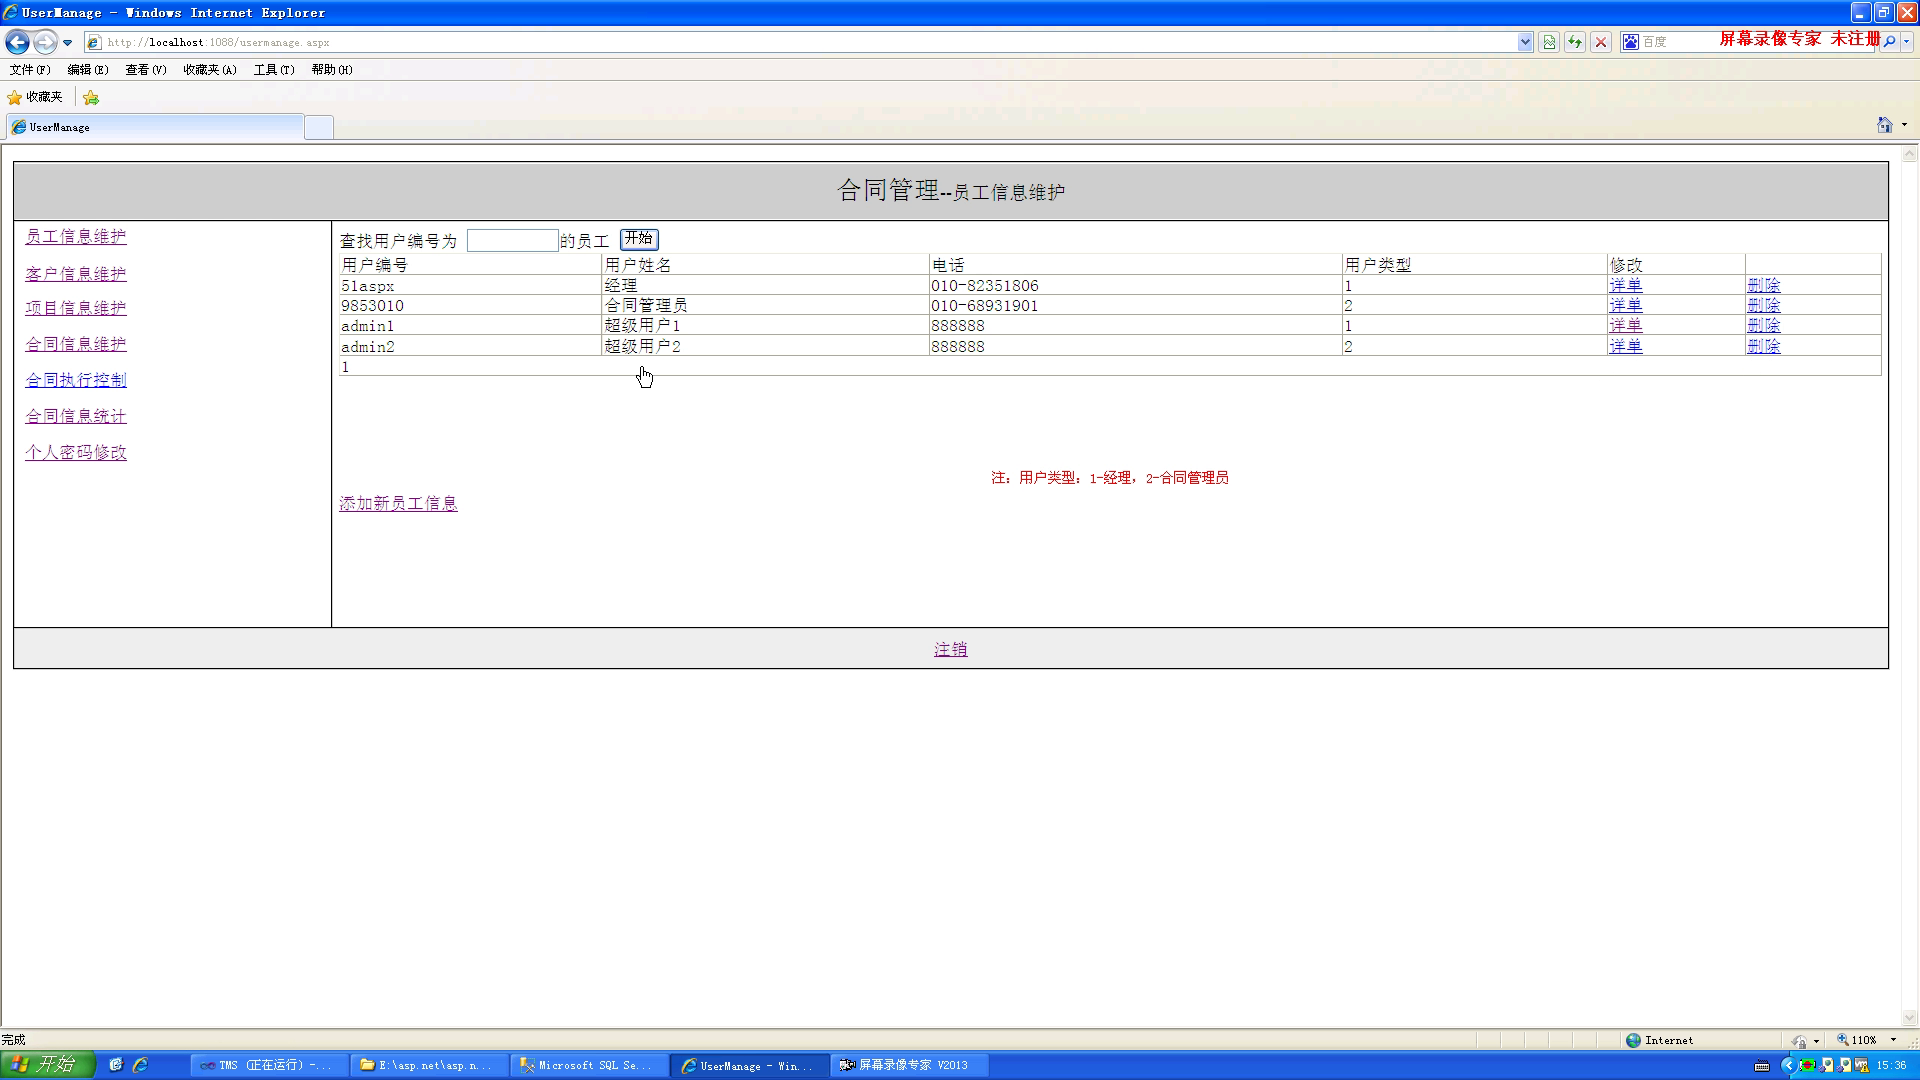The image size is (1920, 1080).
Task: Click the search magnifier icon
Action: tap(1889, 42)
